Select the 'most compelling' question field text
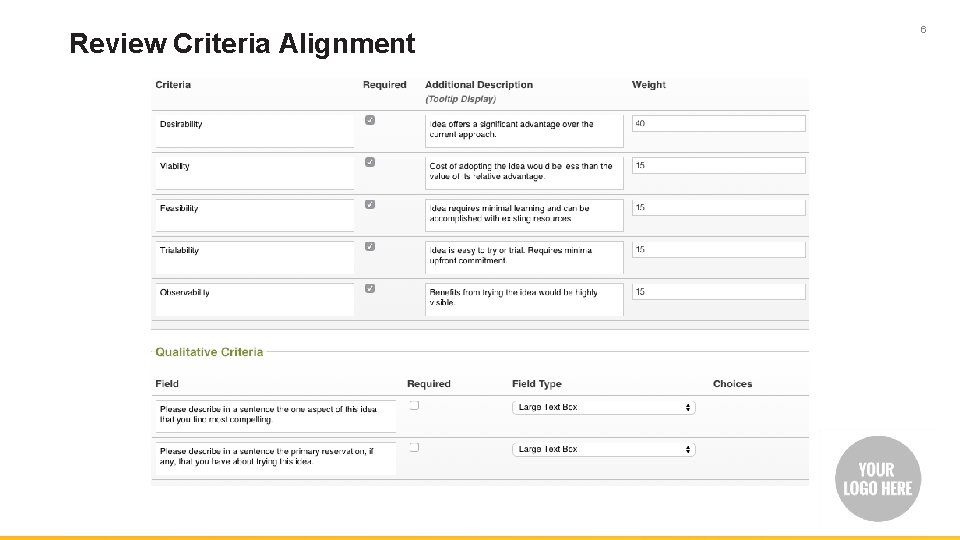The width and height of the screenshot is (960, 540). [275, 413]
